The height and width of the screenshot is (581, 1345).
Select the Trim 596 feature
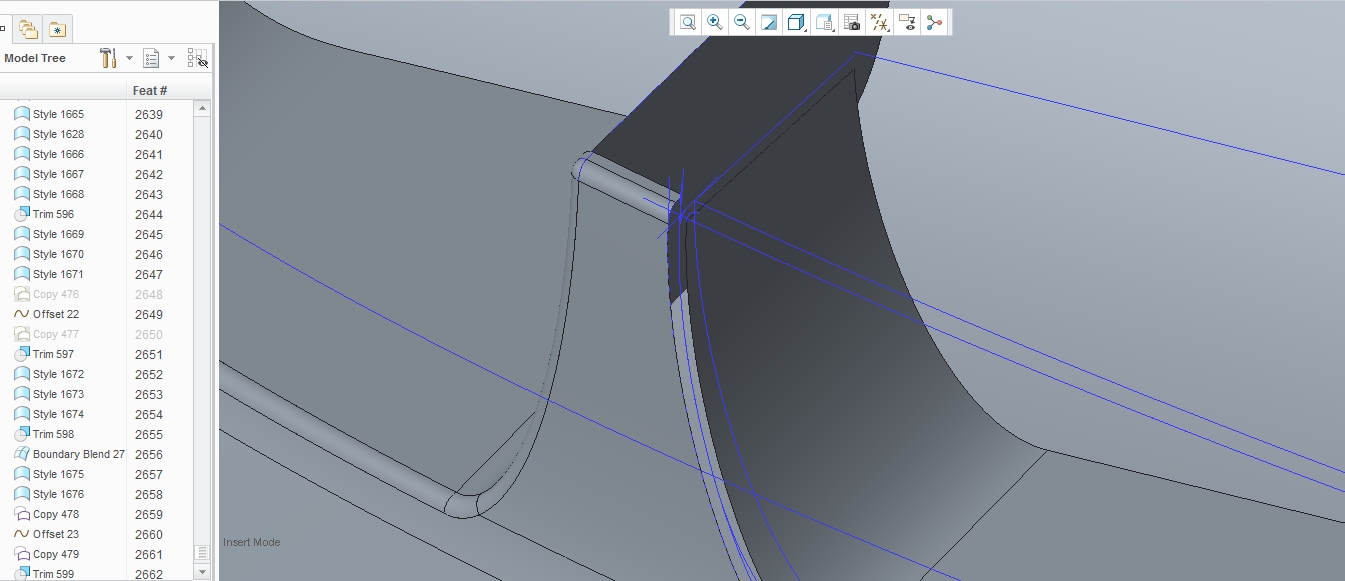[x=53, y=214]
